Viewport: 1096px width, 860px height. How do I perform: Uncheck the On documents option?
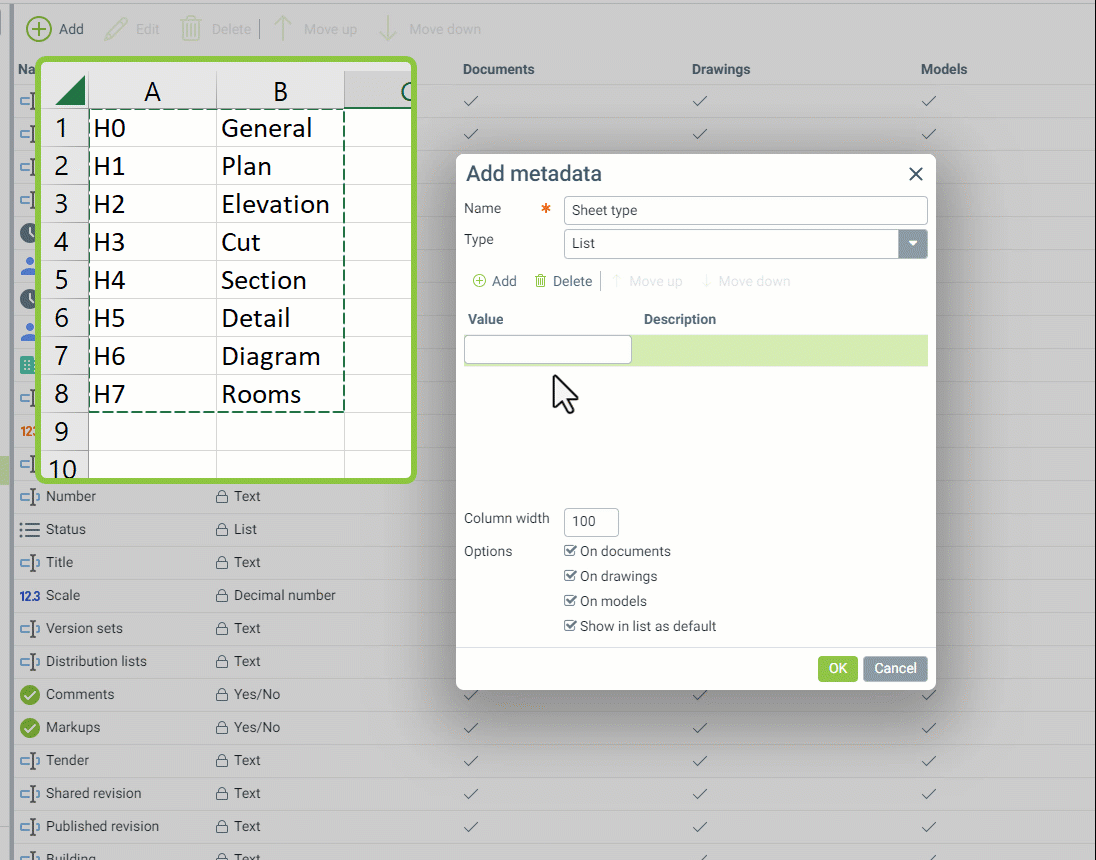click(570, 551)
